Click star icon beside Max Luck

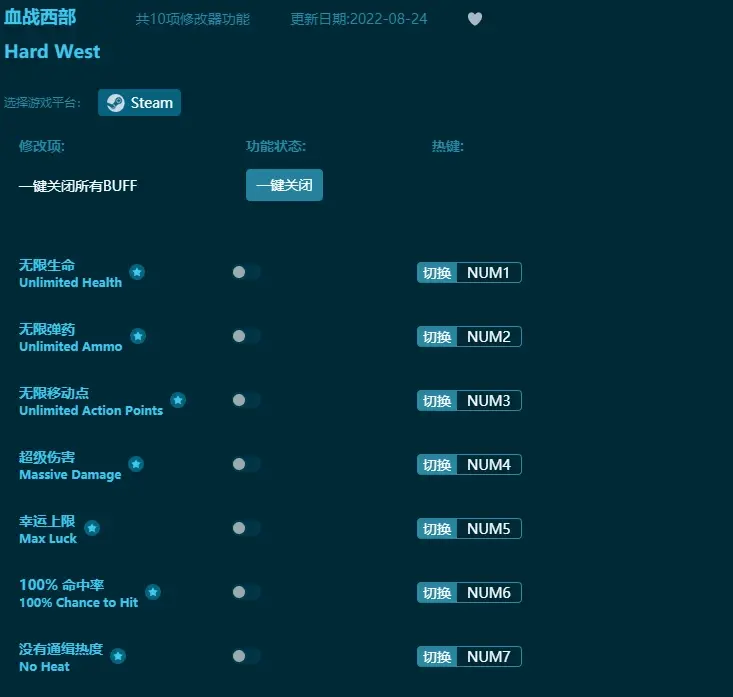point(92,528)
